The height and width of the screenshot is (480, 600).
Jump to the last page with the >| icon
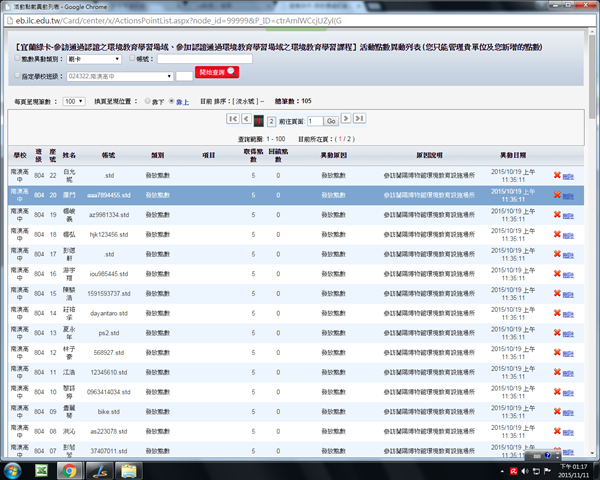(359, 118)
